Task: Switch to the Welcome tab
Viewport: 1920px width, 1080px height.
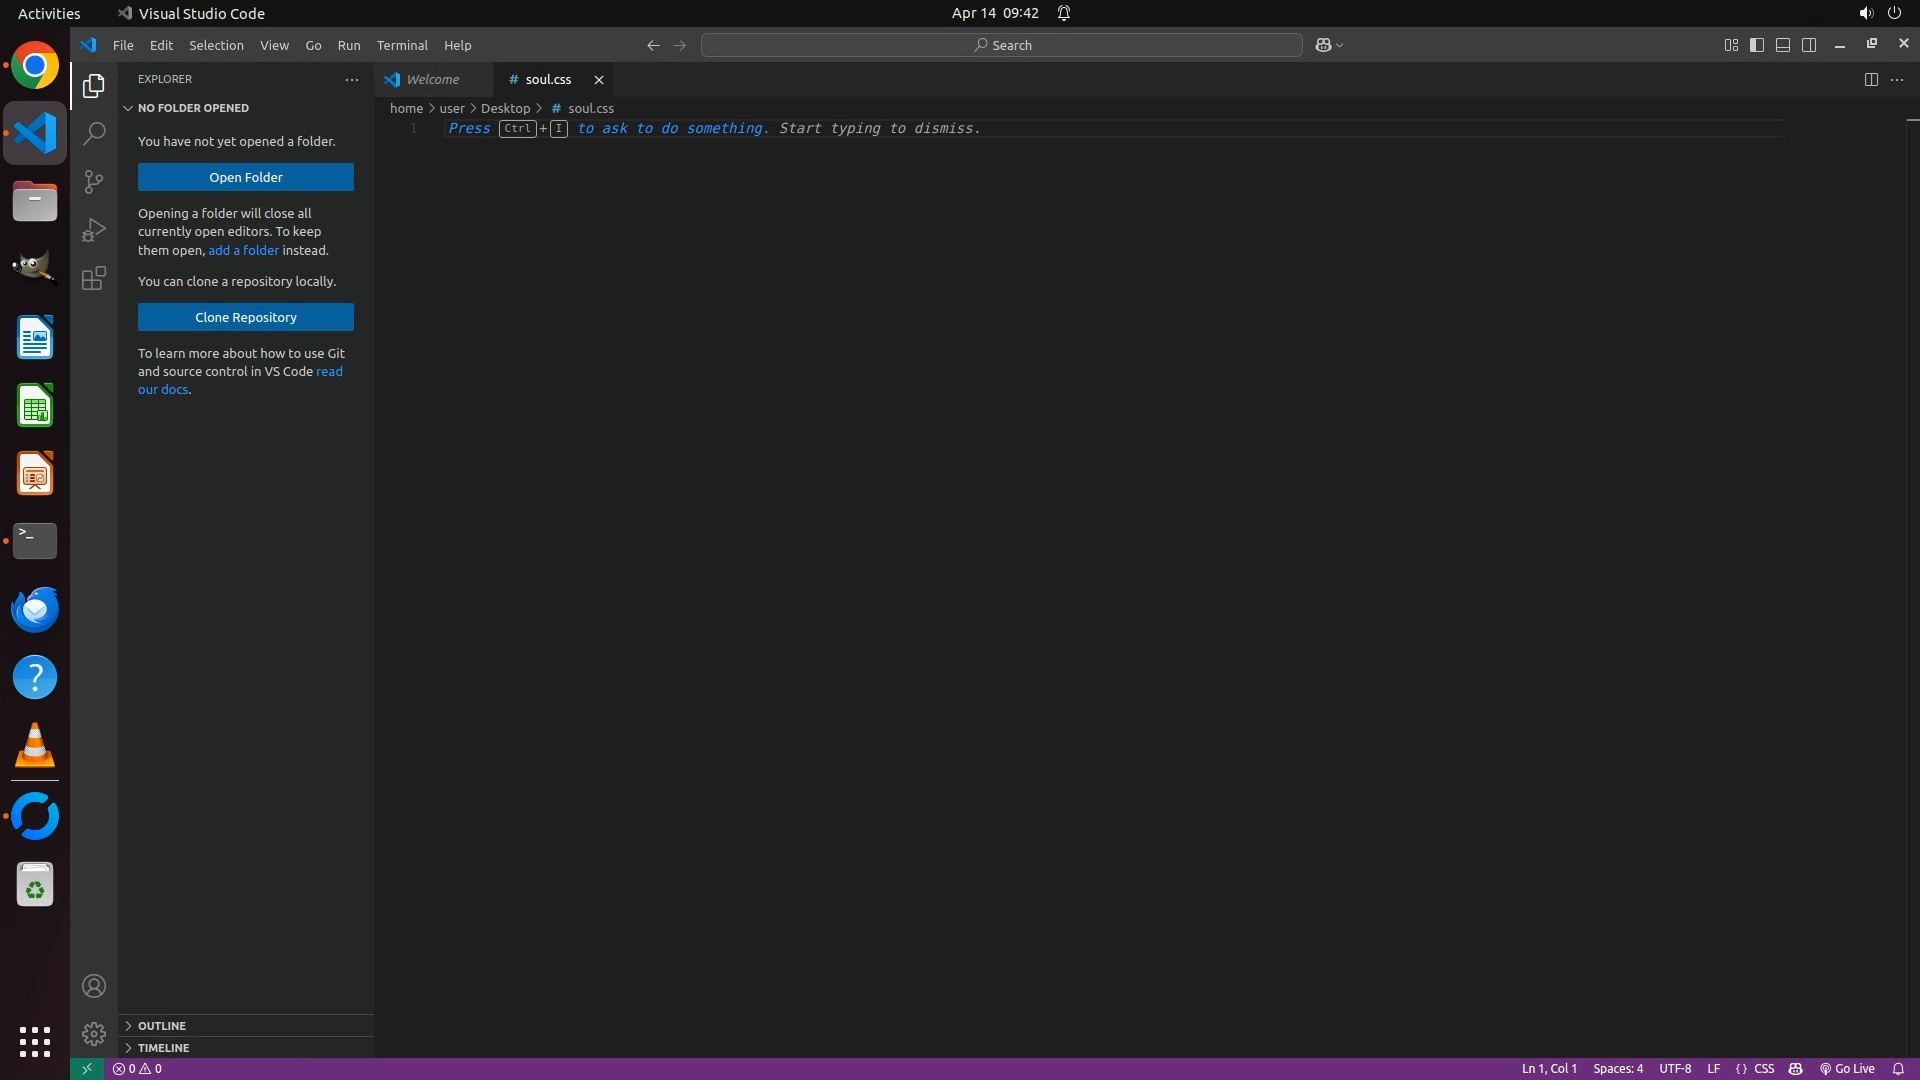Action: [x=432, y=79]
